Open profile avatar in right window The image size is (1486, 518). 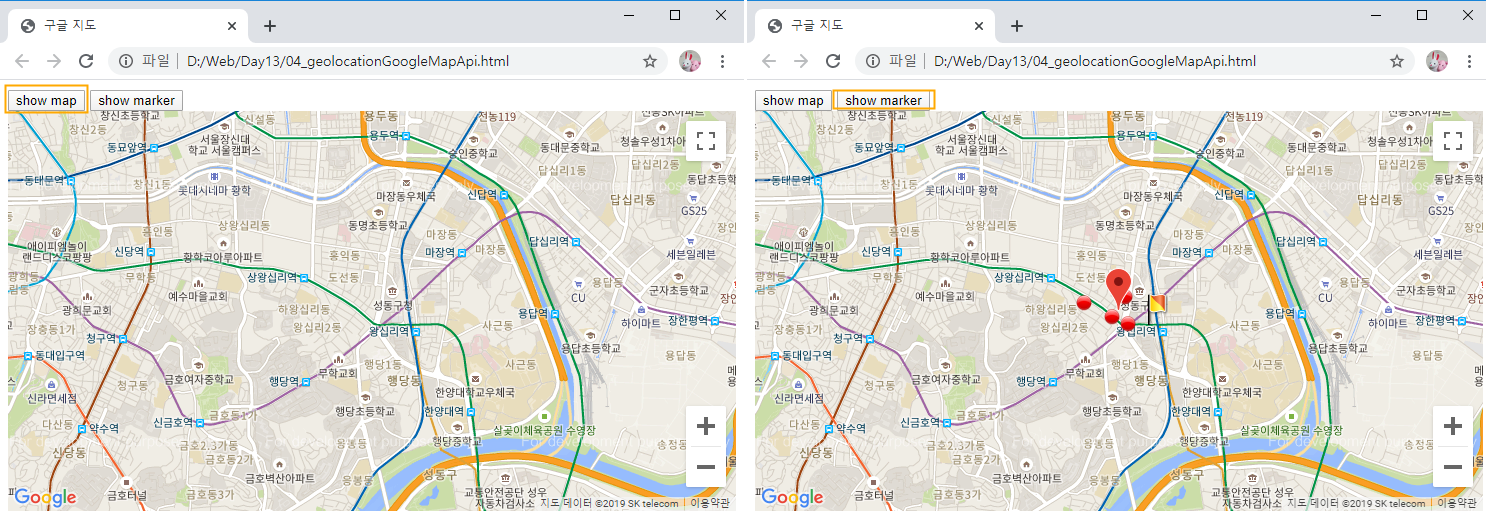click(x=1437, y=61)
